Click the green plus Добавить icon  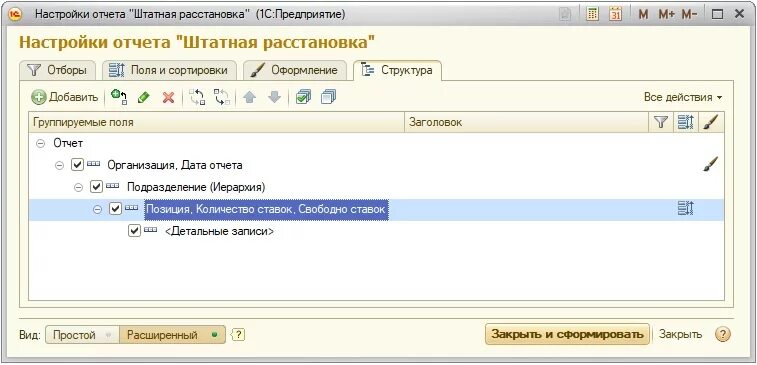click(x=39, y=98)
